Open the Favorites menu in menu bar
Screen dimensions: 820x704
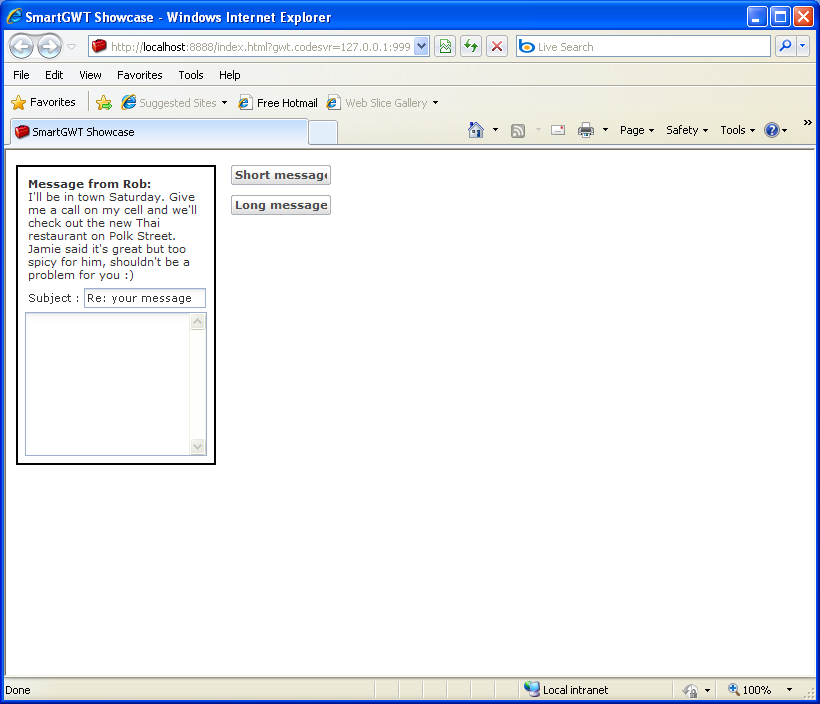coord(140,75)
